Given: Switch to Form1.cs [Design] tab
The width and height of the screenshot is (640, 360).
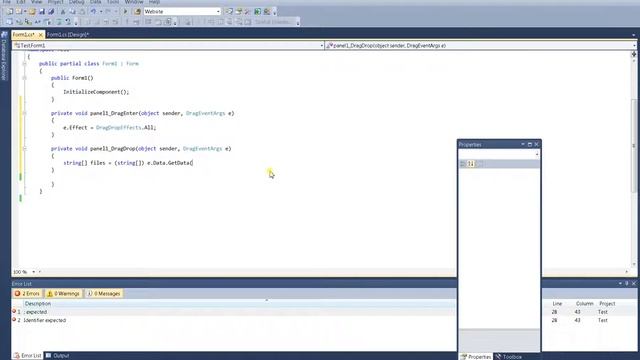Looking at the screenshot, I should [x=68, y=35].
